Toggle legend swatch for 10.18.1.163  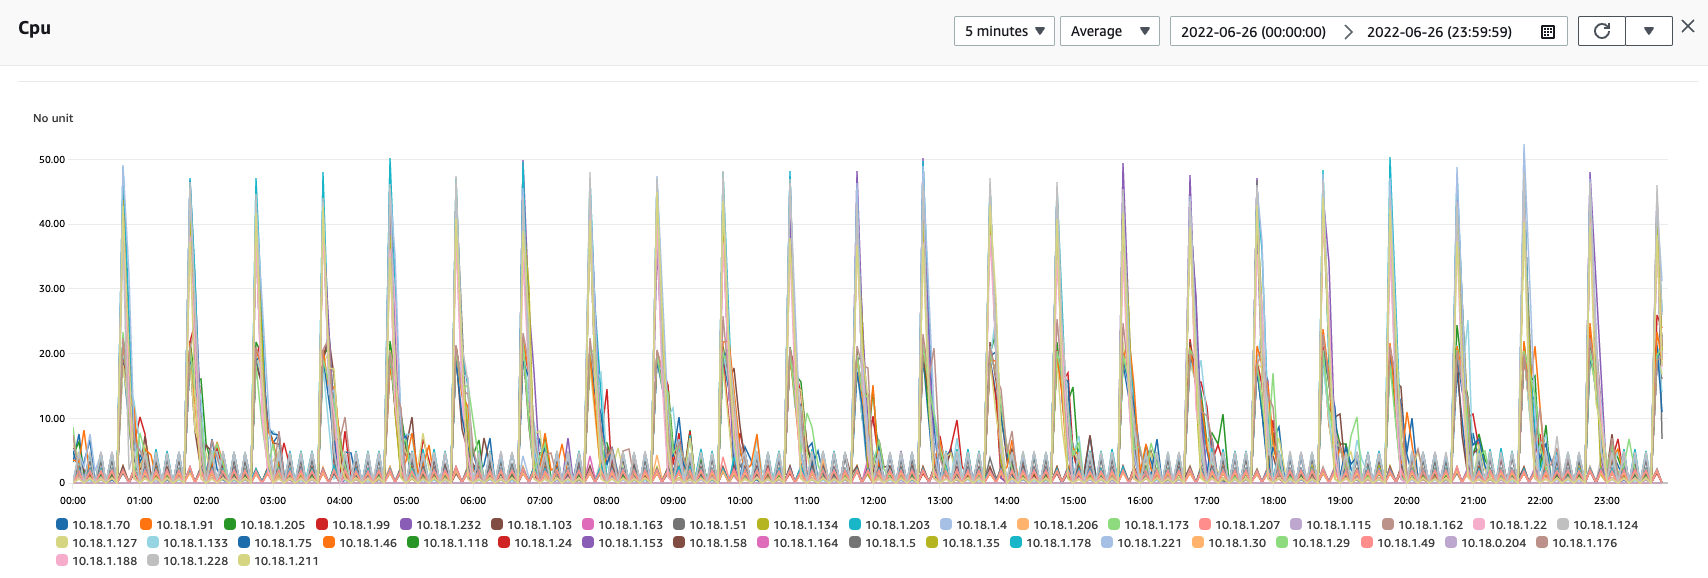click(588, 524)
